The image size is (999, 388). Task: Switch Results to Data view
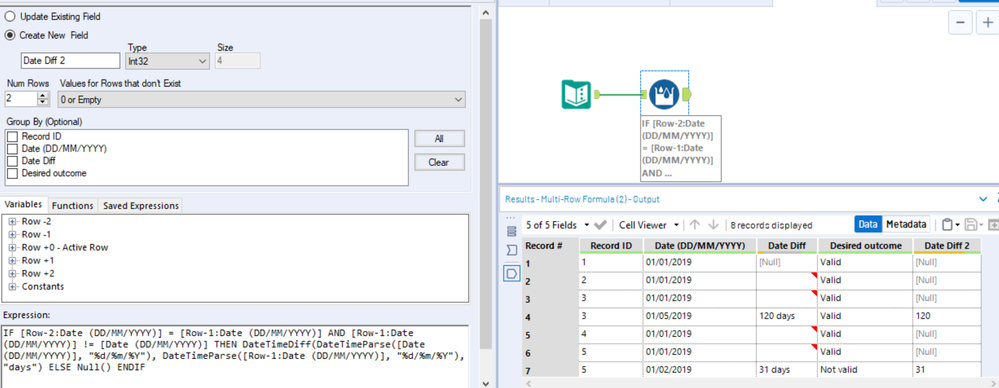[x=868, y=224]
